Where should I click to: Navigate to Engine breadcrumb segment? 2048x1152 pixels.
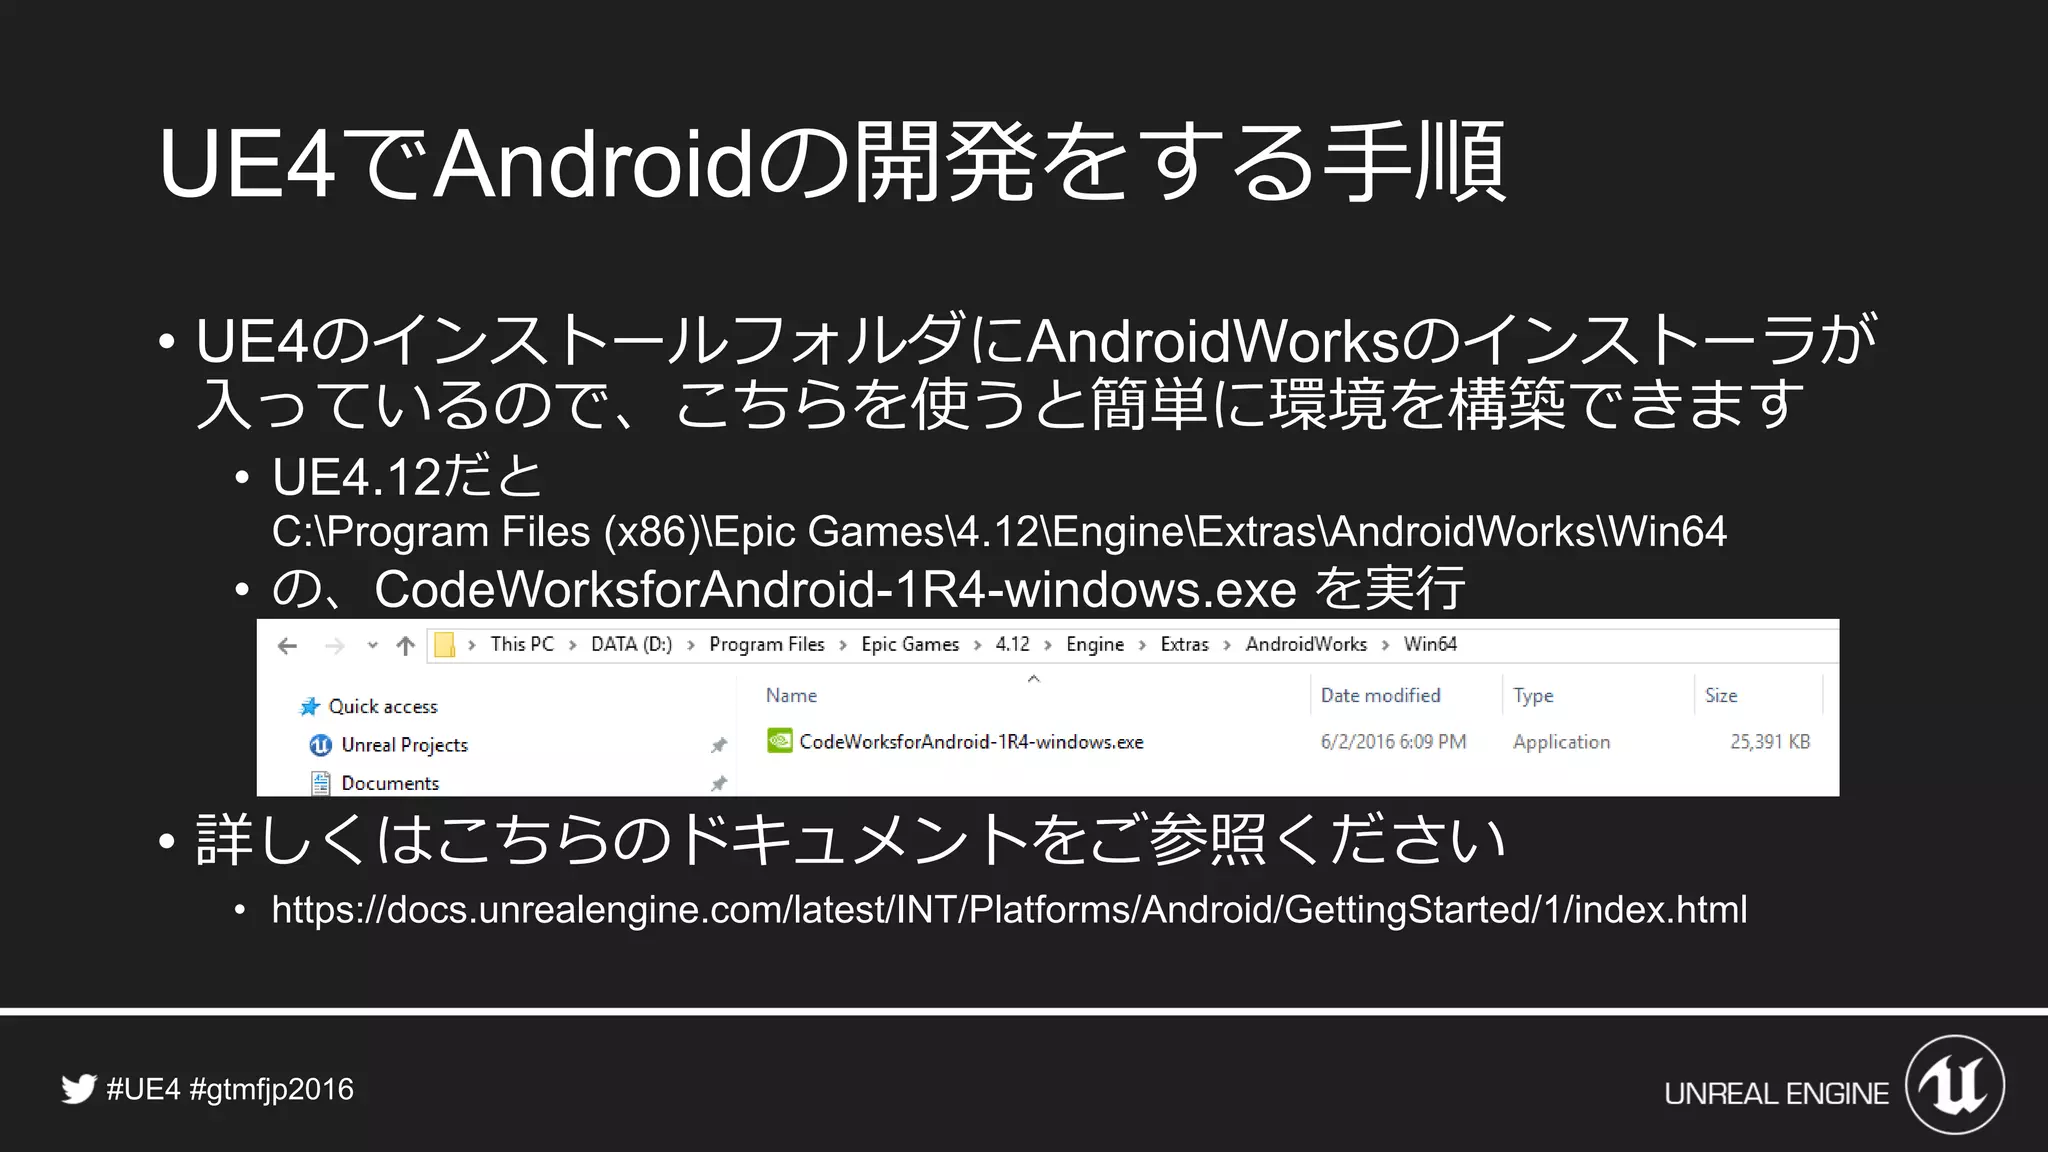click(1094, 645)
